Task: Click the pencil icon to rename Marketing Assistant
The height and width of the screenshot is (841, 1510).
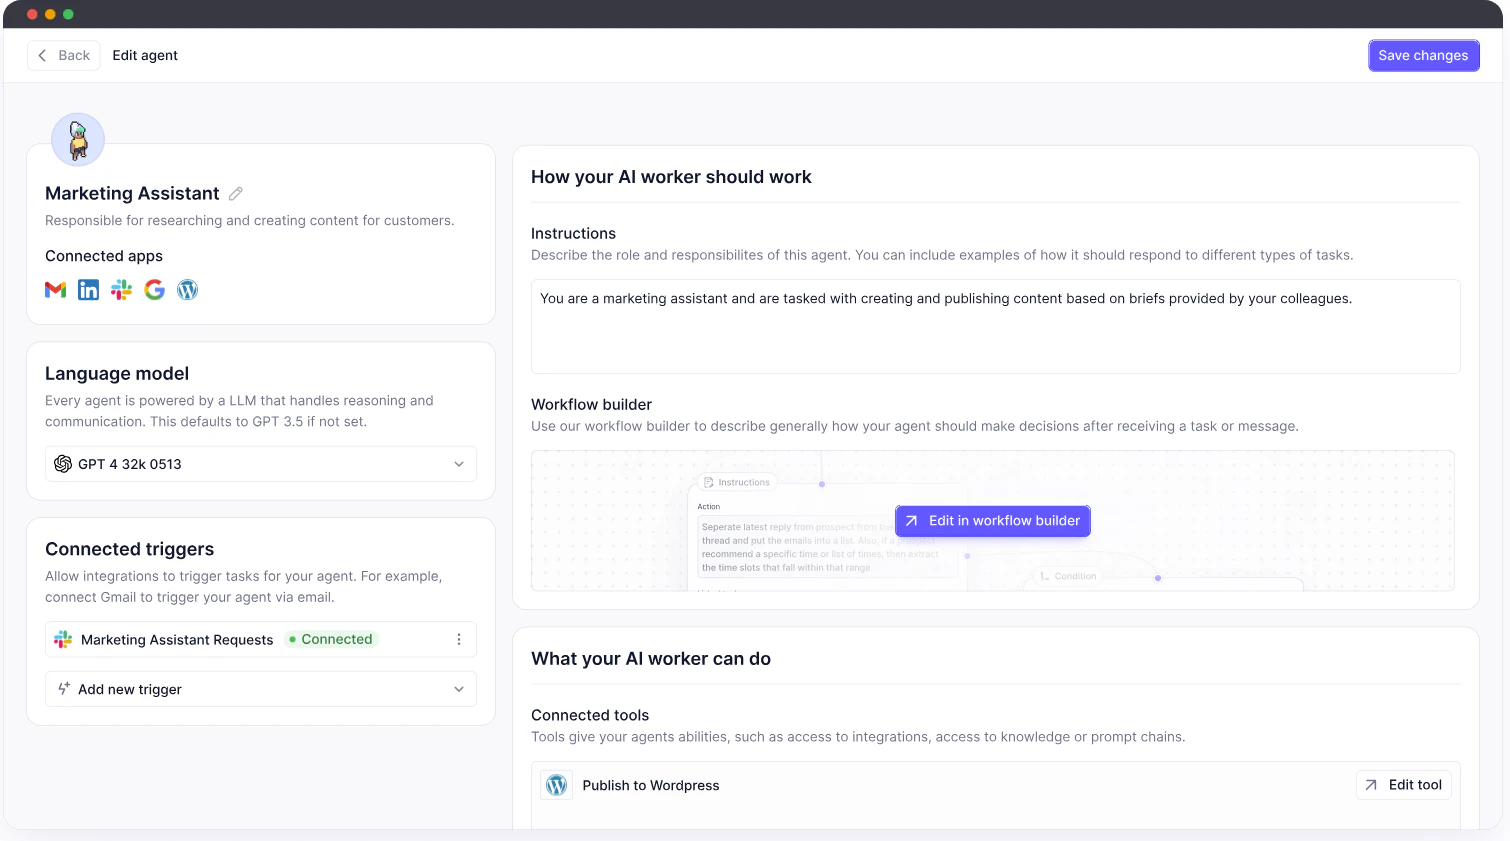Action: coord(235,193)
